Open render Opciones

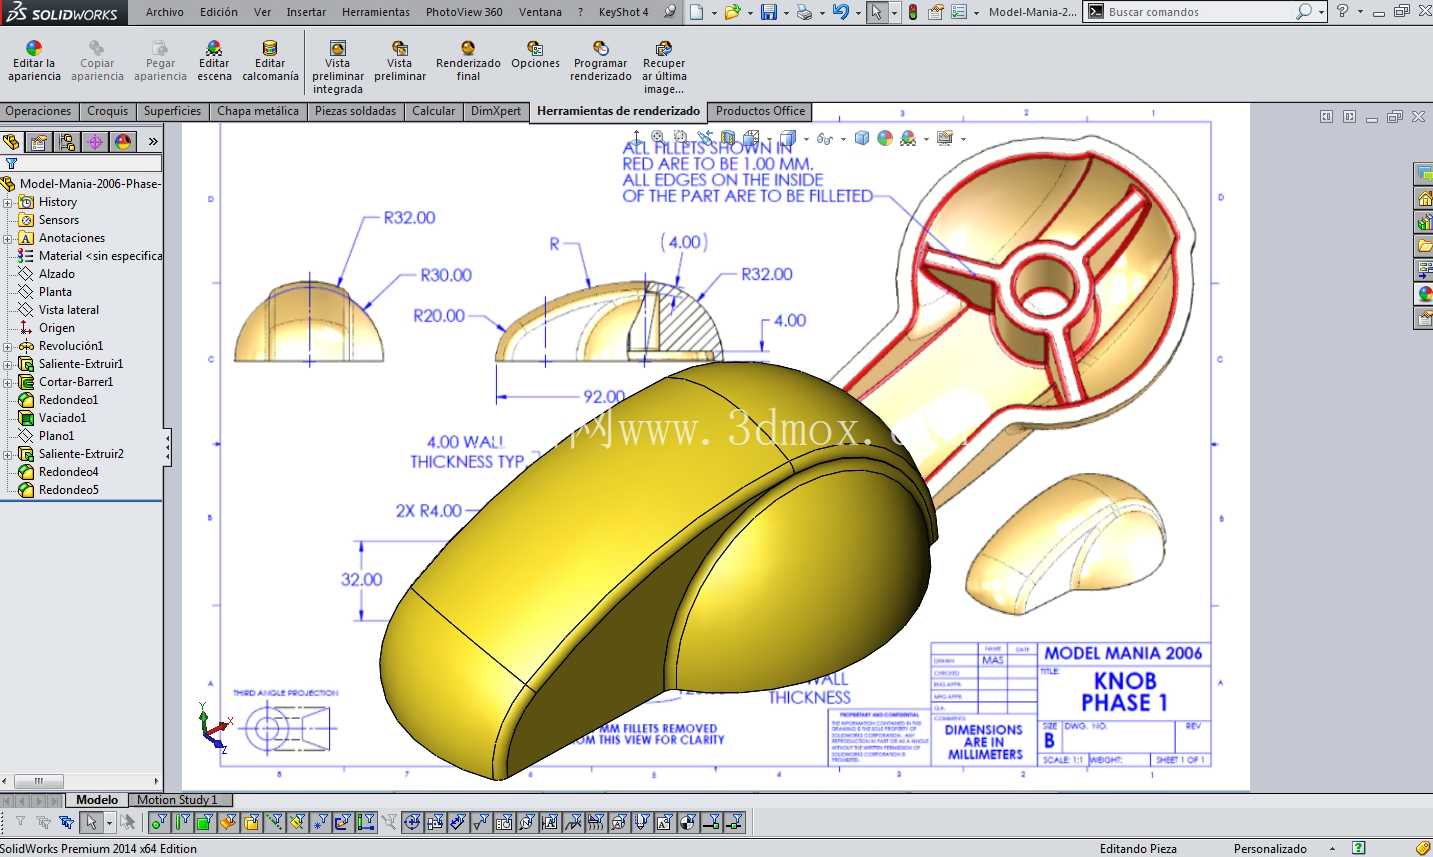(x=536, y=56)
